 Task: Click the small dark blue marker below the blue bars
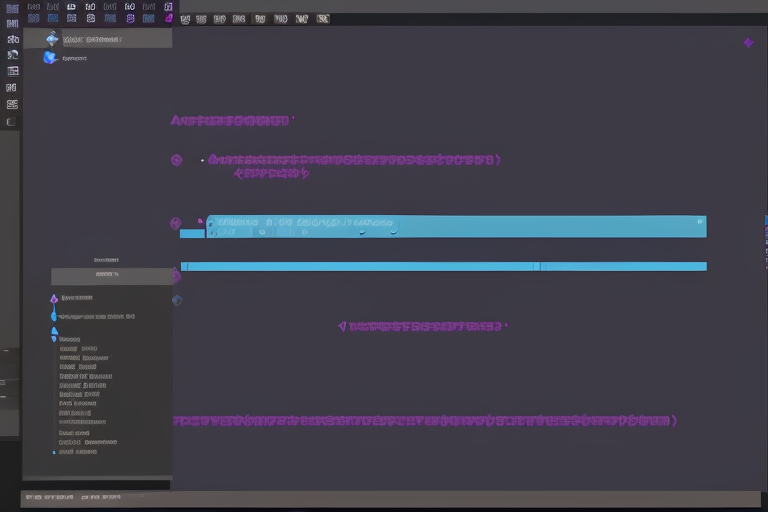(x=177, y=300)
